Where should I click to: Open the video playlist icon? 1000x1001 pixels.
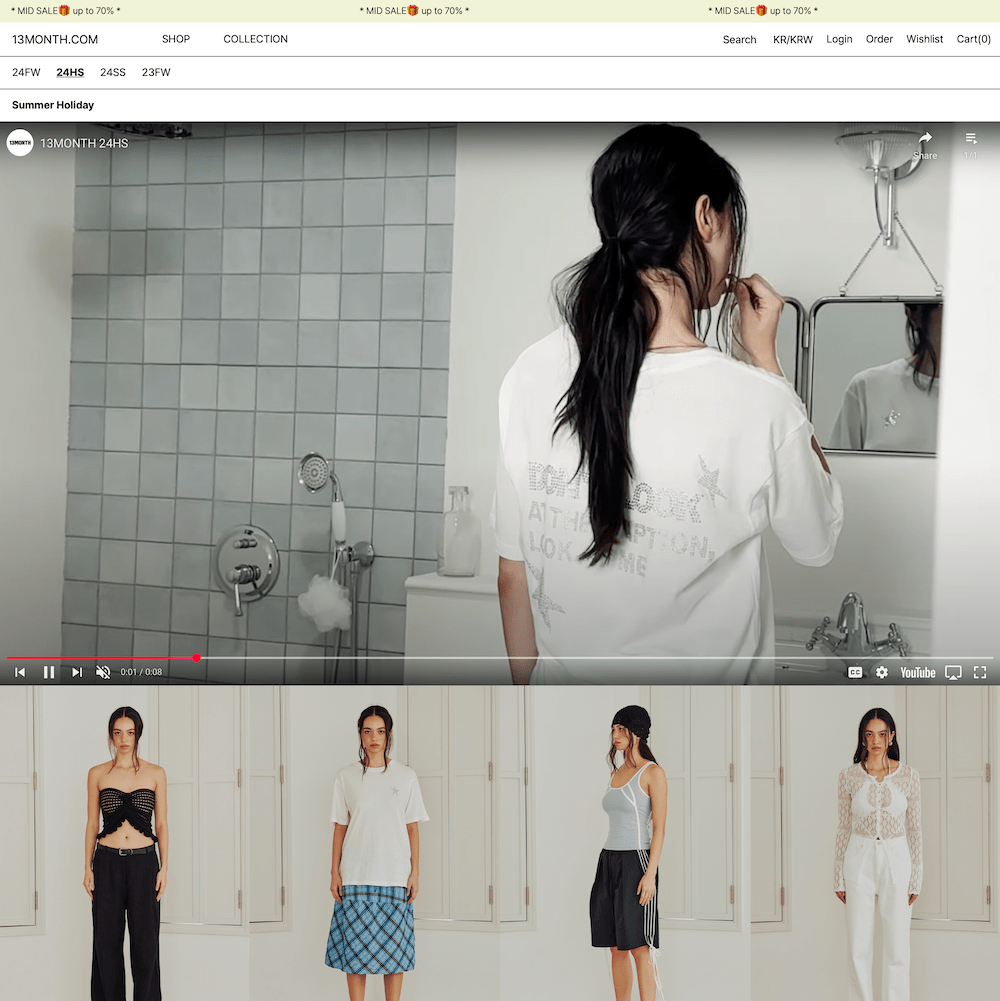[971, 144]
